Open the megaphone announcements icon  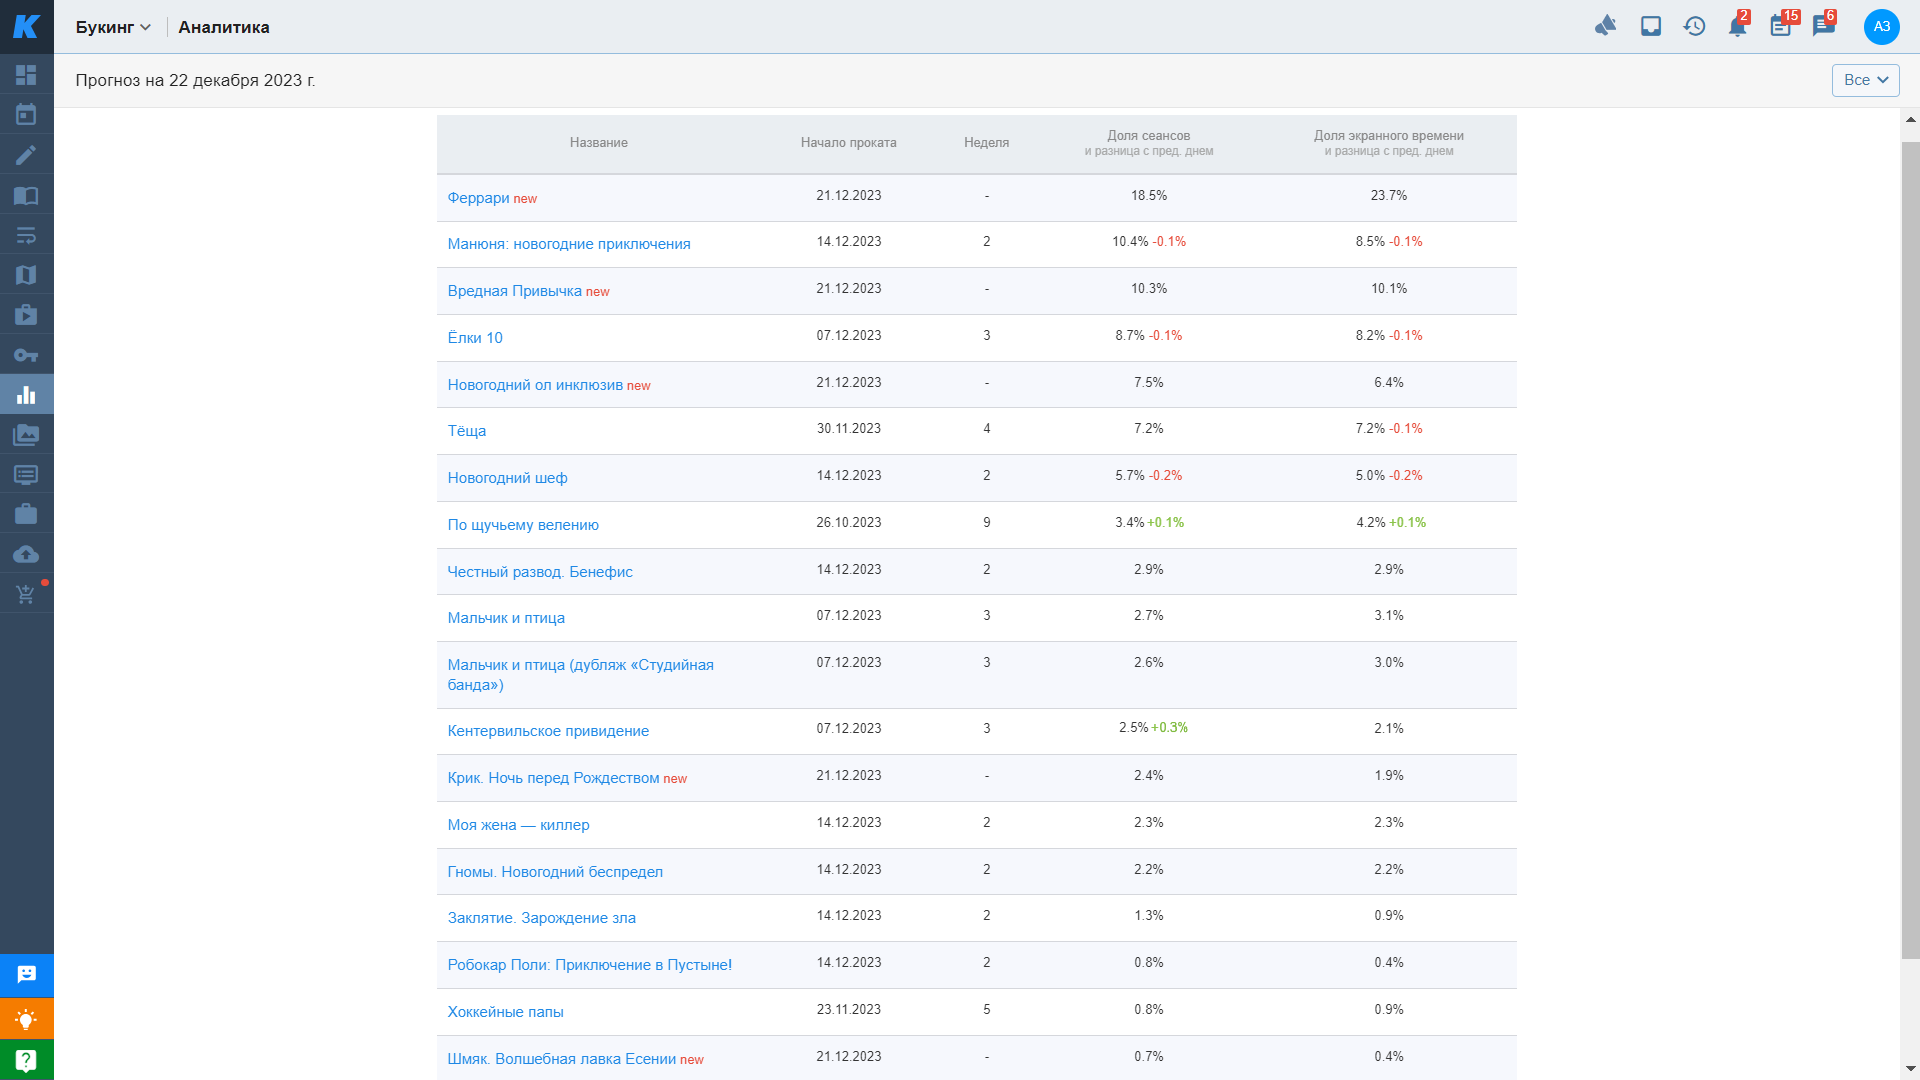1606,26
